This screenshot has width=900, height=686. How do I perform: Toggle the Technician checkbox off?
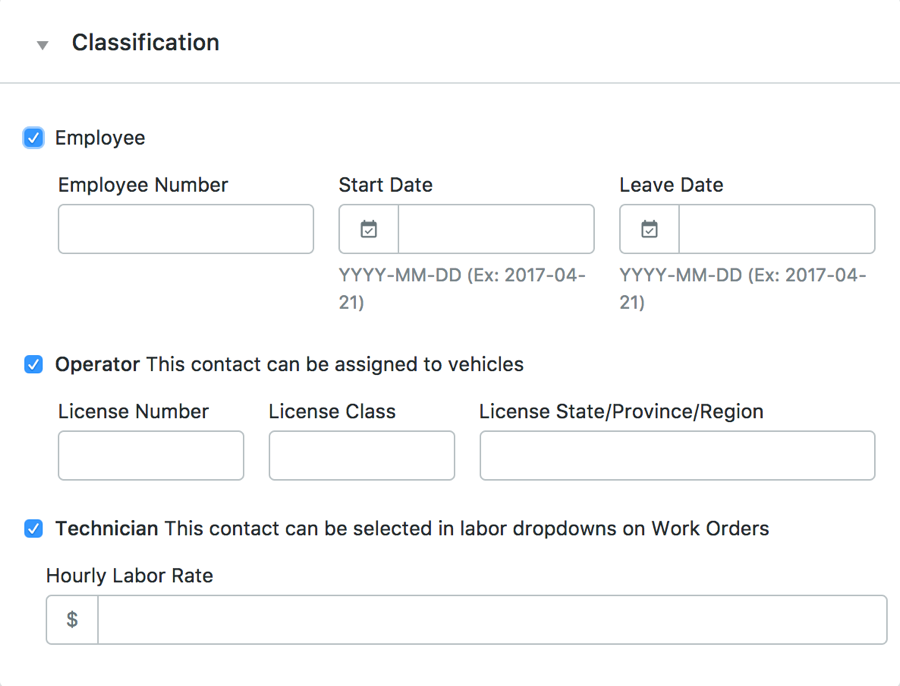(34, 528)
